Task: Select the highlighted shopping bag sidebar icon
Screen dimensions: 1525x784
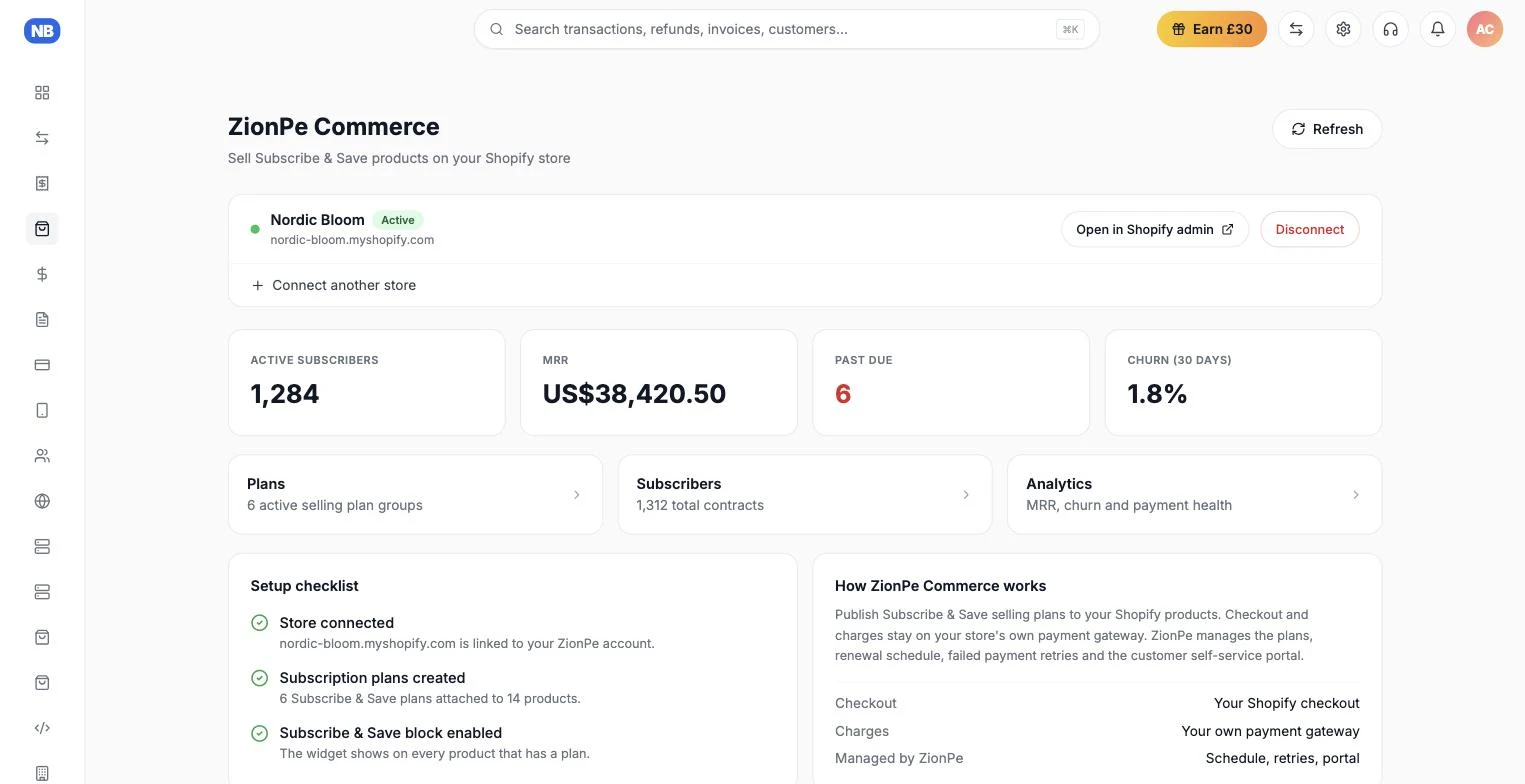Action: tap(42, 229)
